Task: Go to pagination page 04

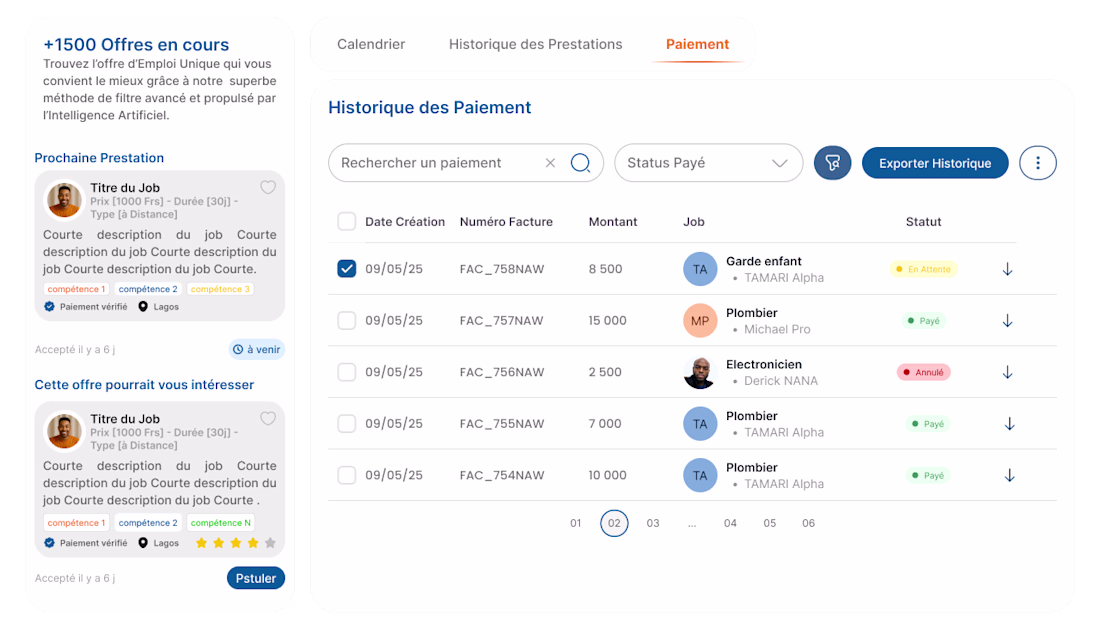Action: pos(730,523)
